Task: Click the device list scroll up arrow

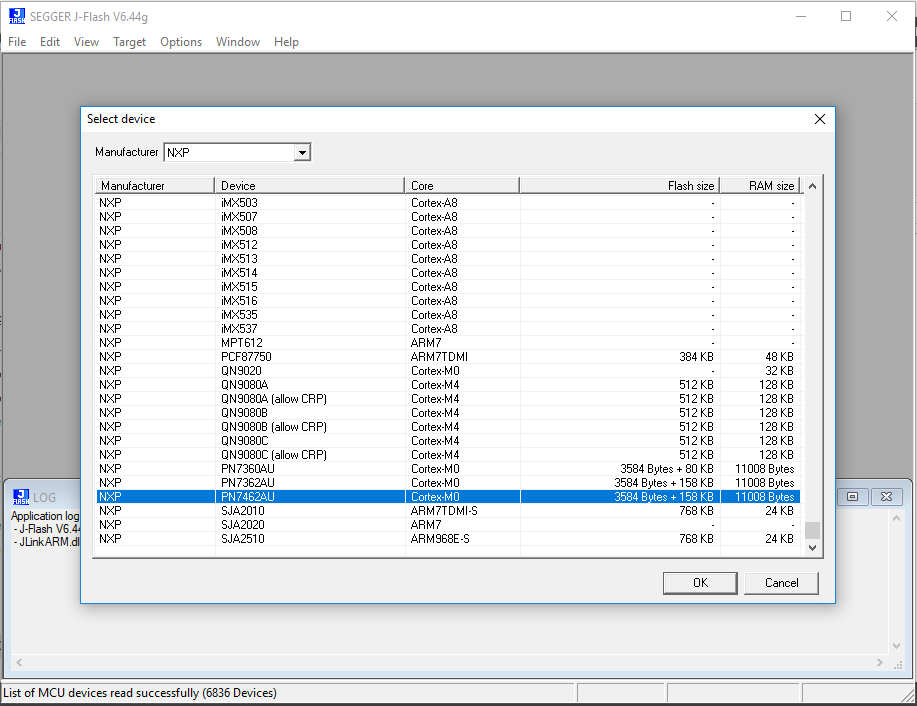Action: point(812,187)
